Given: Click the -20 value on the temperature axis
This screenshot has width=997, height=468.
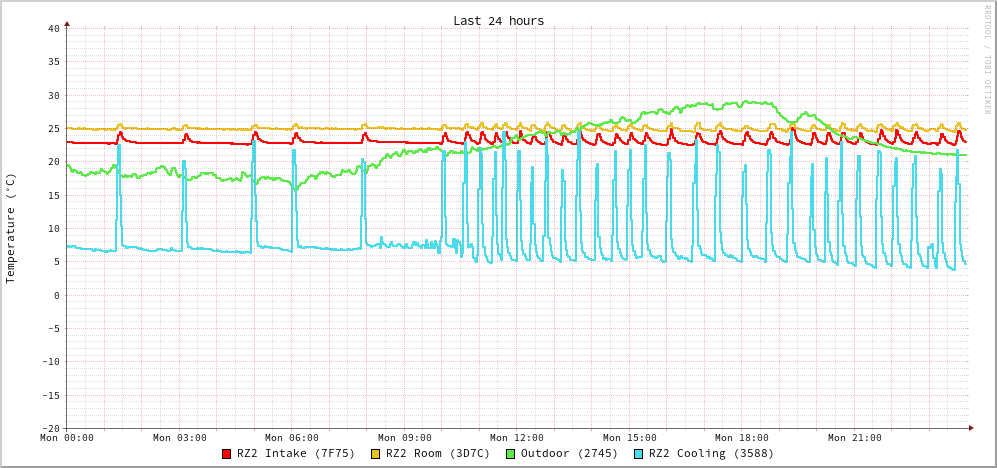Looking at the screenshot, I should pos(50,428).
